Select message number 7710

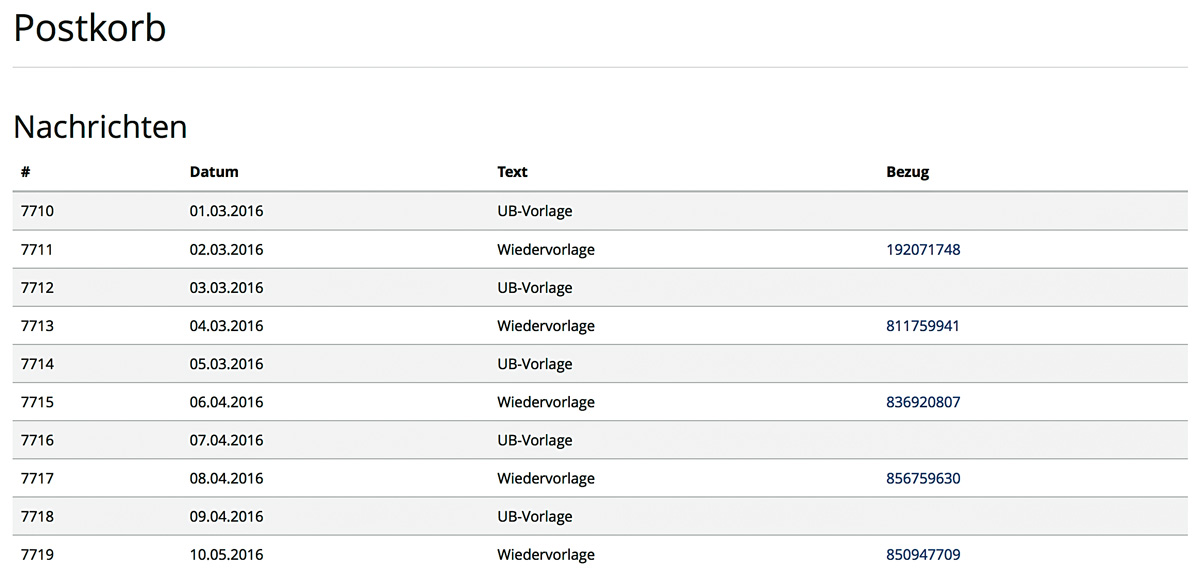coord(37,212)
